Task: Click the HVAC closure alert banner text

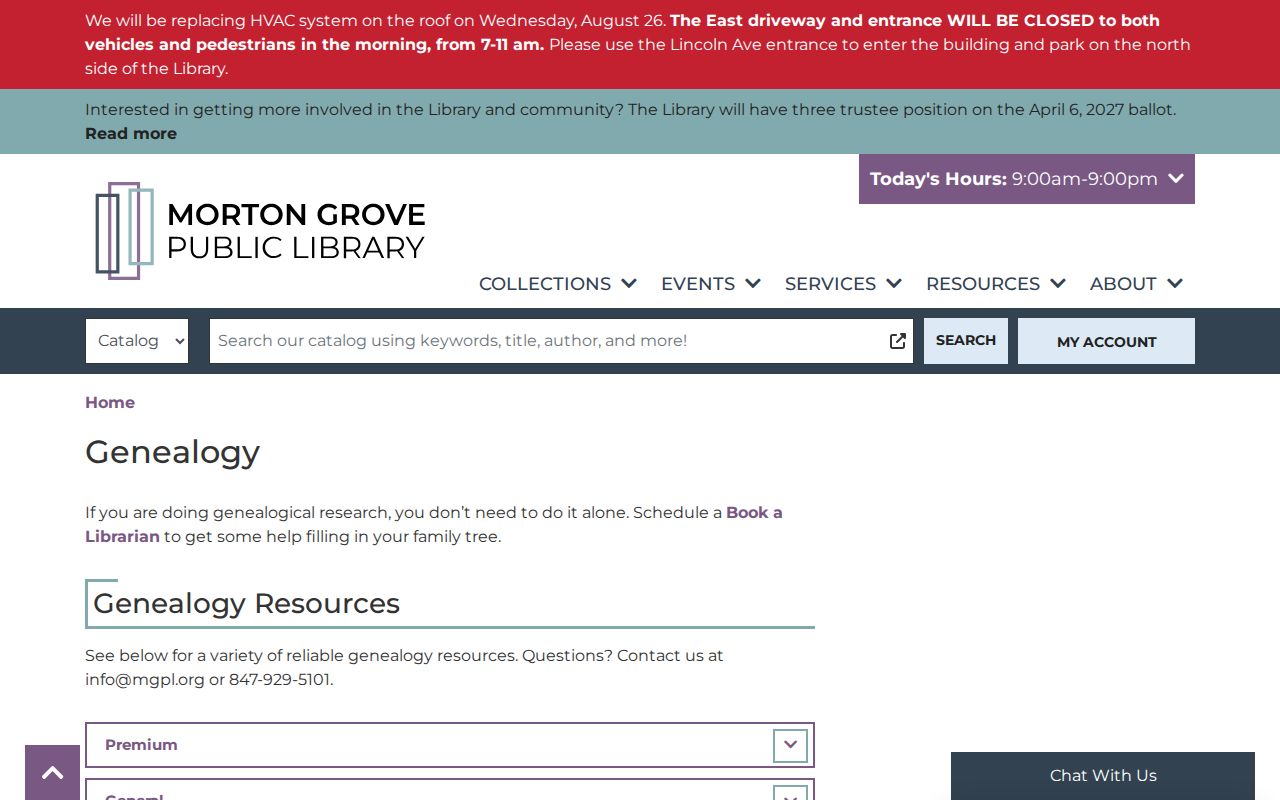Action: (x=638, y=45)
